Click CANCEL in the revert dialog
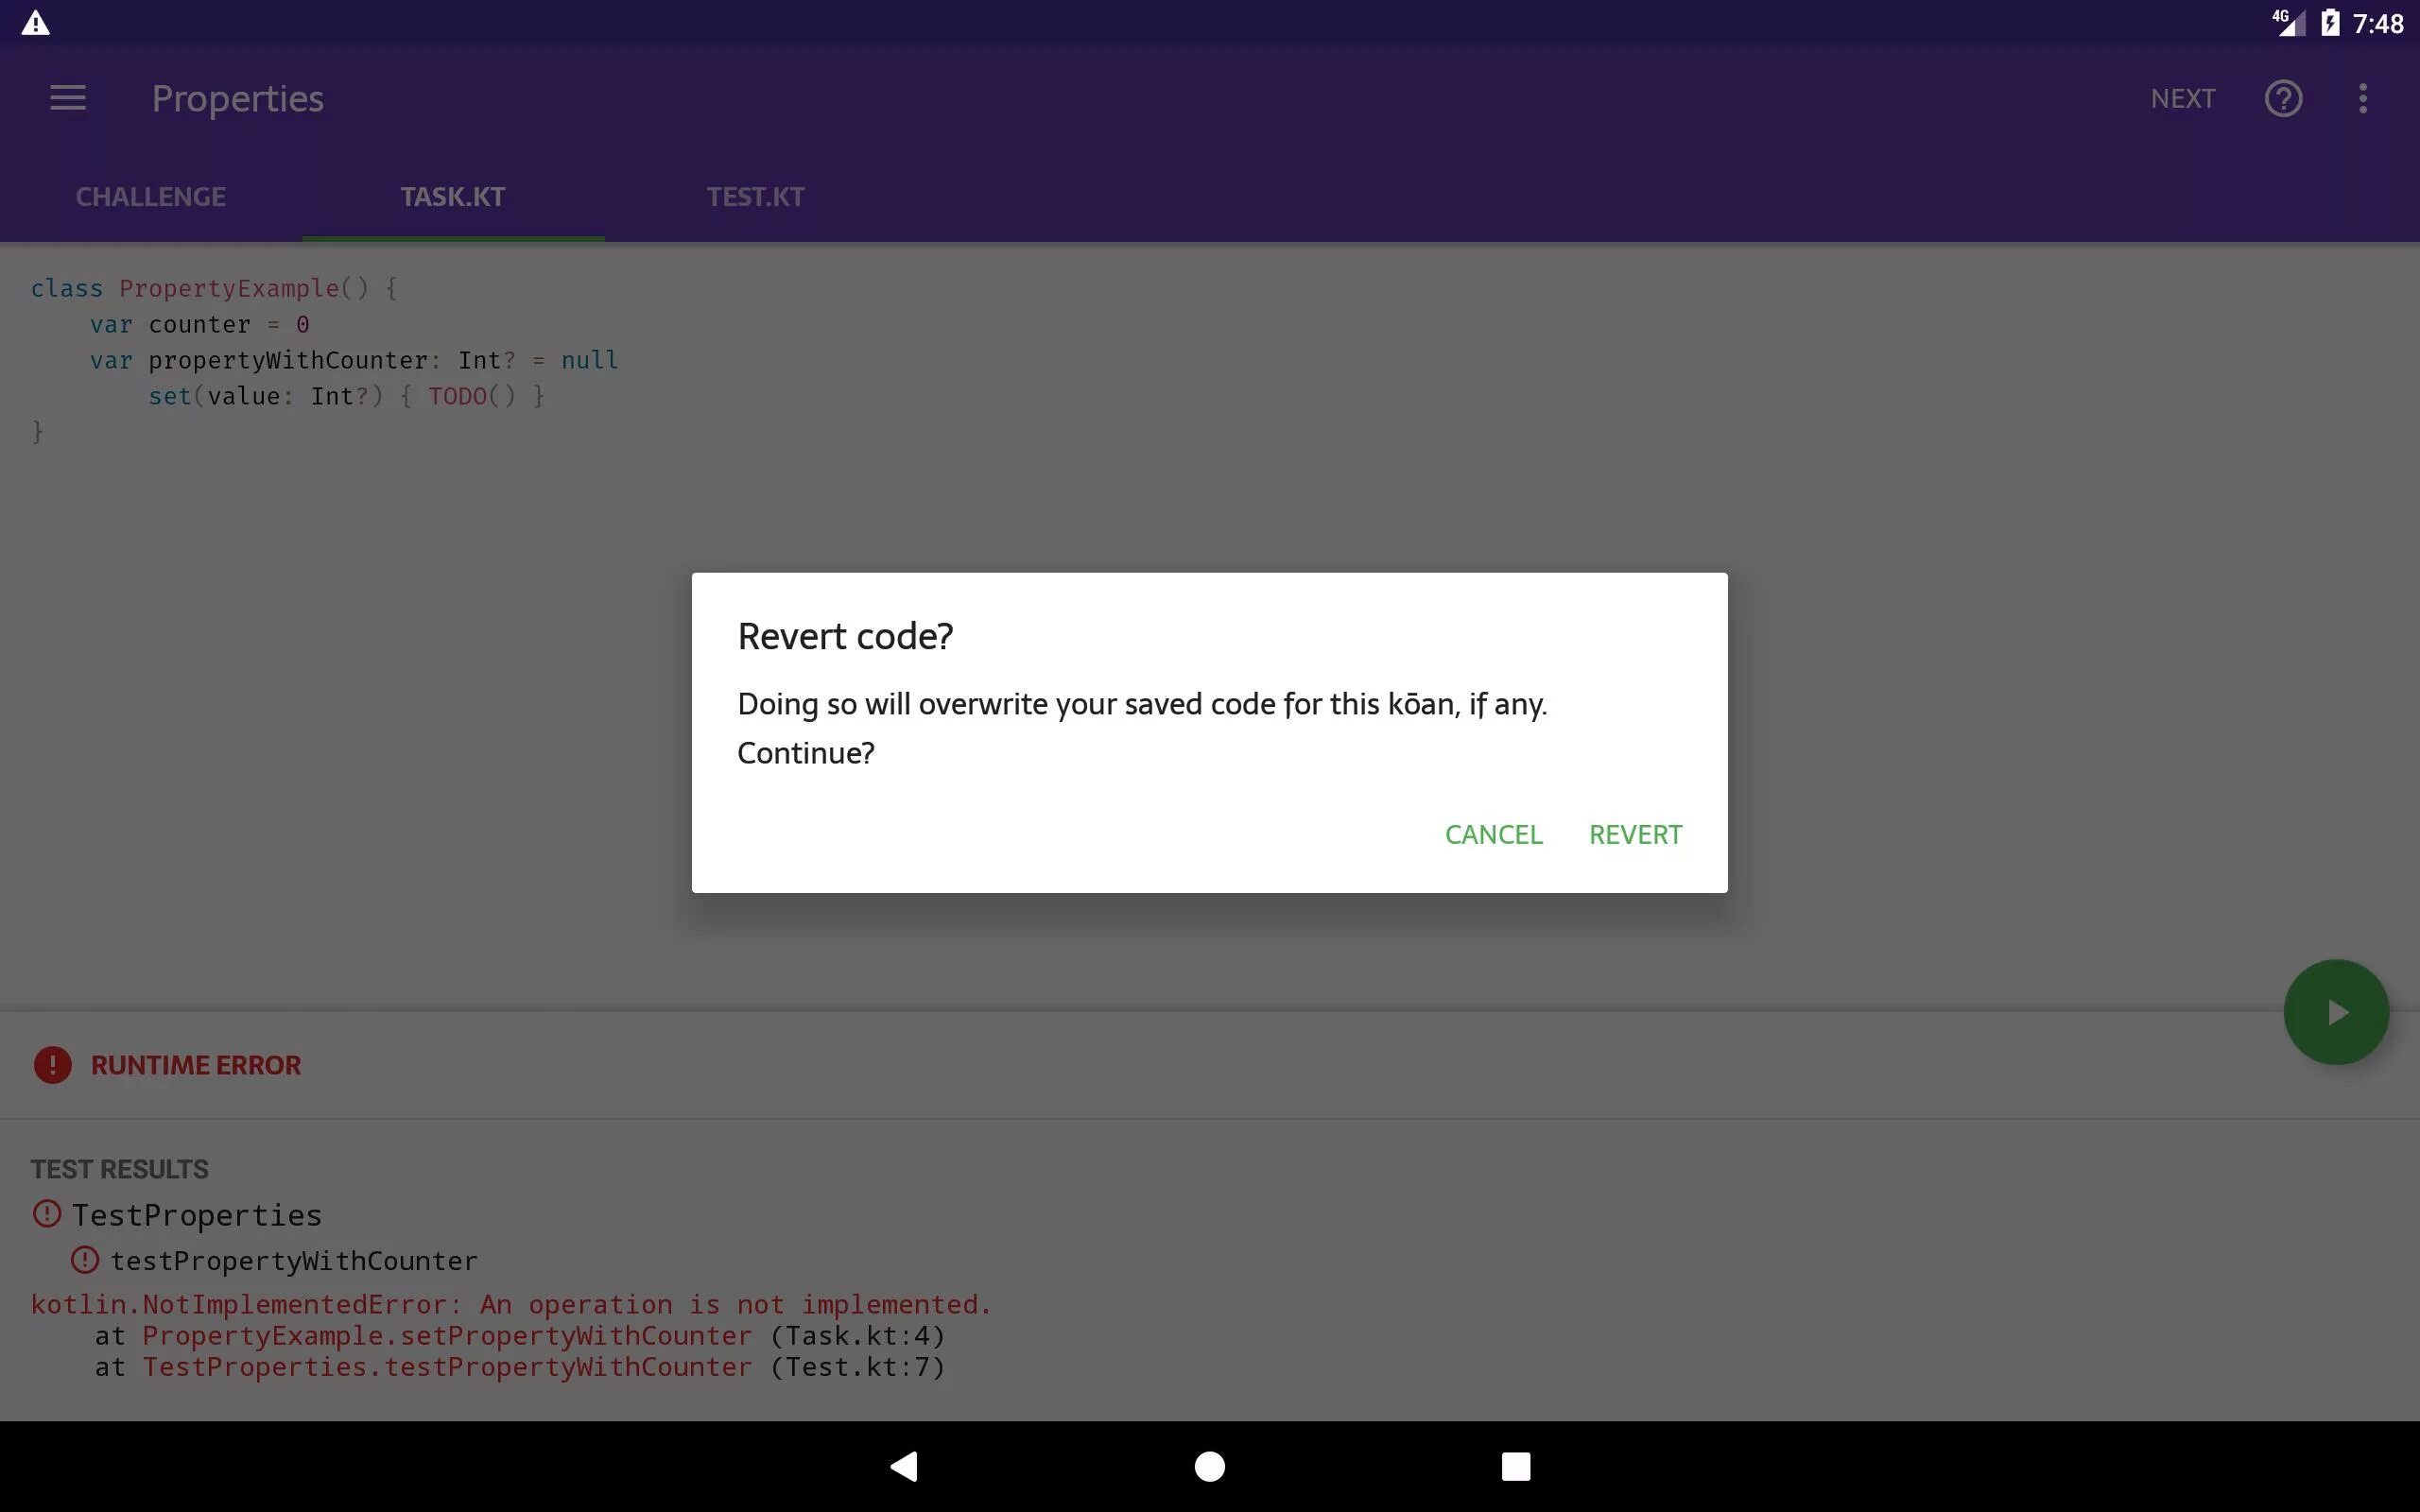 tap(1493, 835)
